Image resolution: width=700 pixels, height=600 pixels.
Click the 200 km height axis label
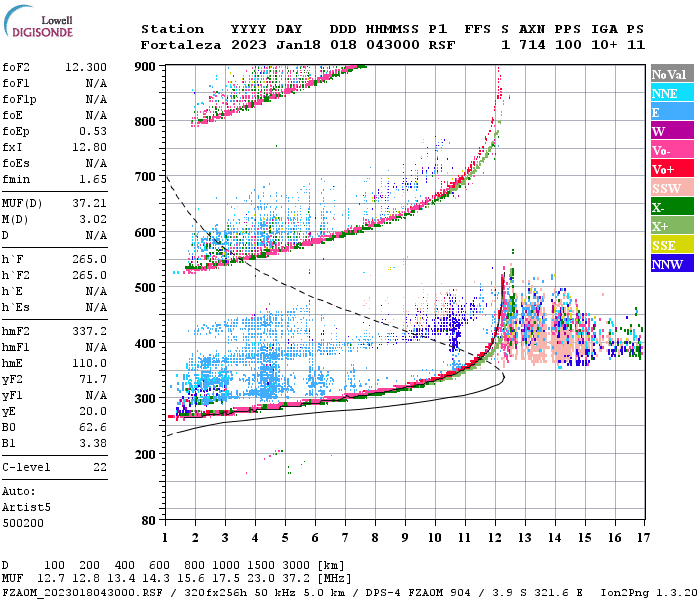point(145,454)
